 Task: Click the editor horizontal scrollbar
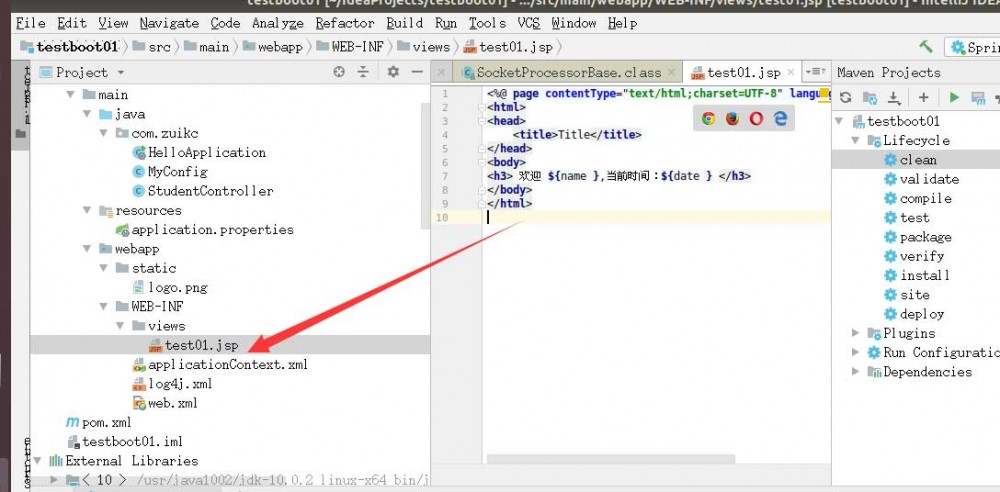(610, 459)
